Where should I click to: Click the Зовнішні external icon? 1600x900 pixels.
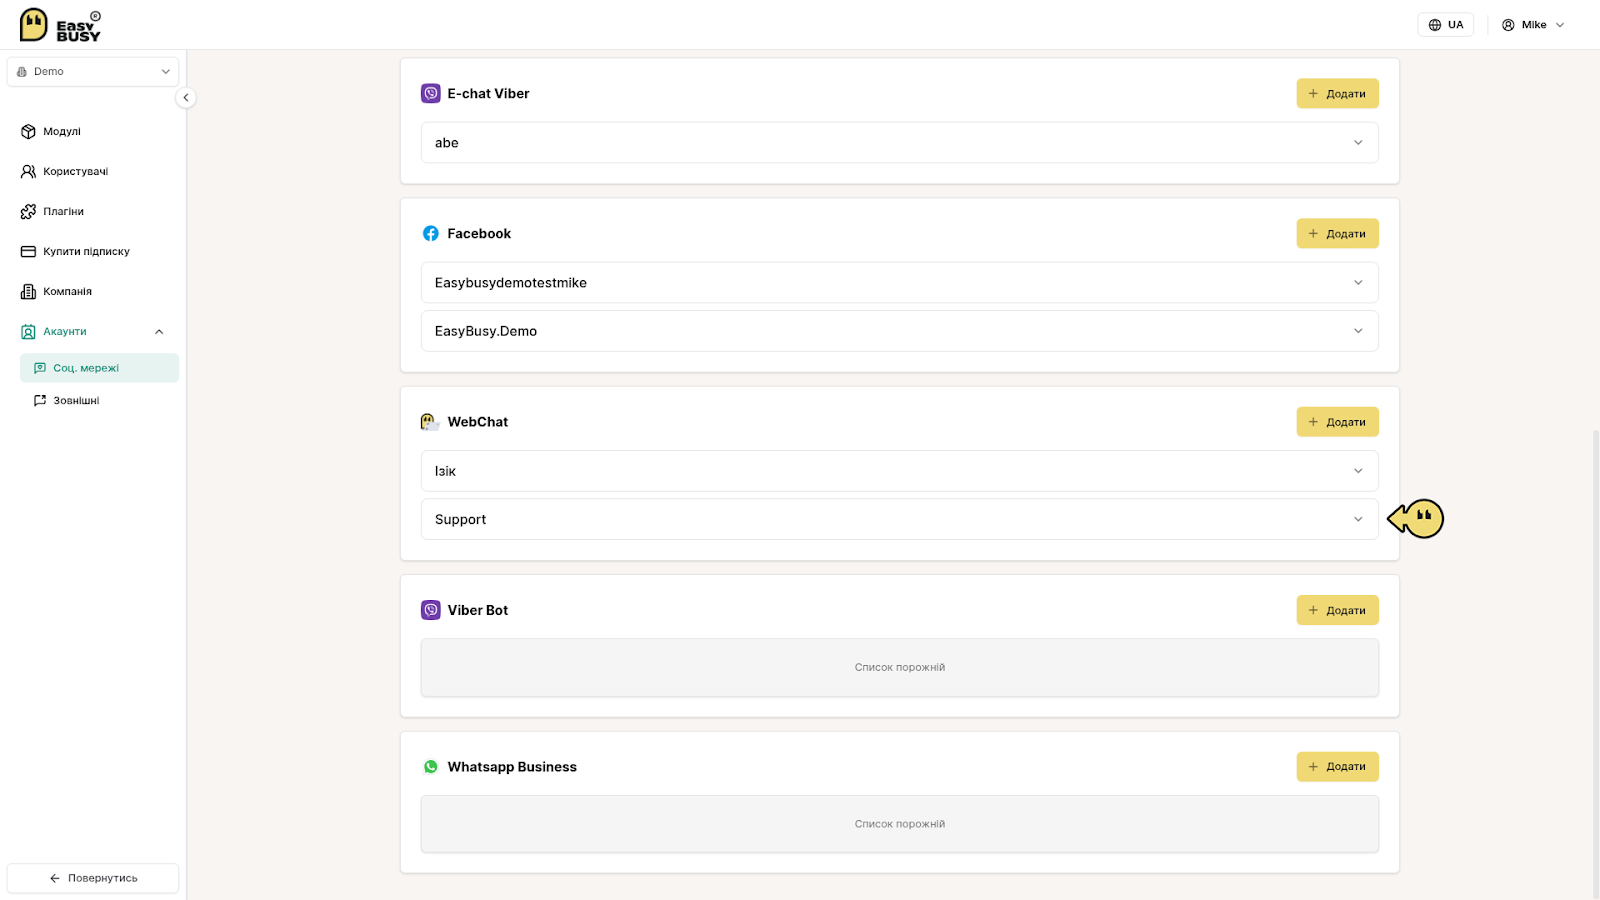(x=40, y=400)
